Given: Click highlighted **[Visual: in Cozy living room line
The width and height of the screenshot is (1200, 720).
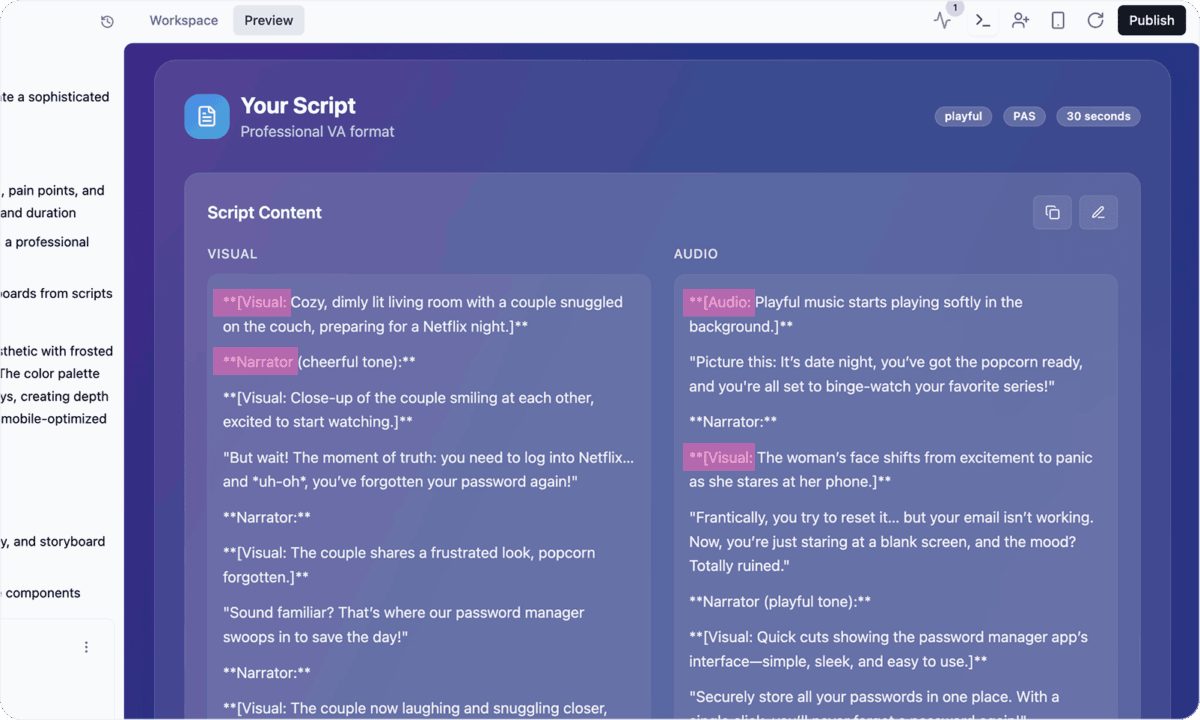Looking at the screenshot, I should coord(252,302).
